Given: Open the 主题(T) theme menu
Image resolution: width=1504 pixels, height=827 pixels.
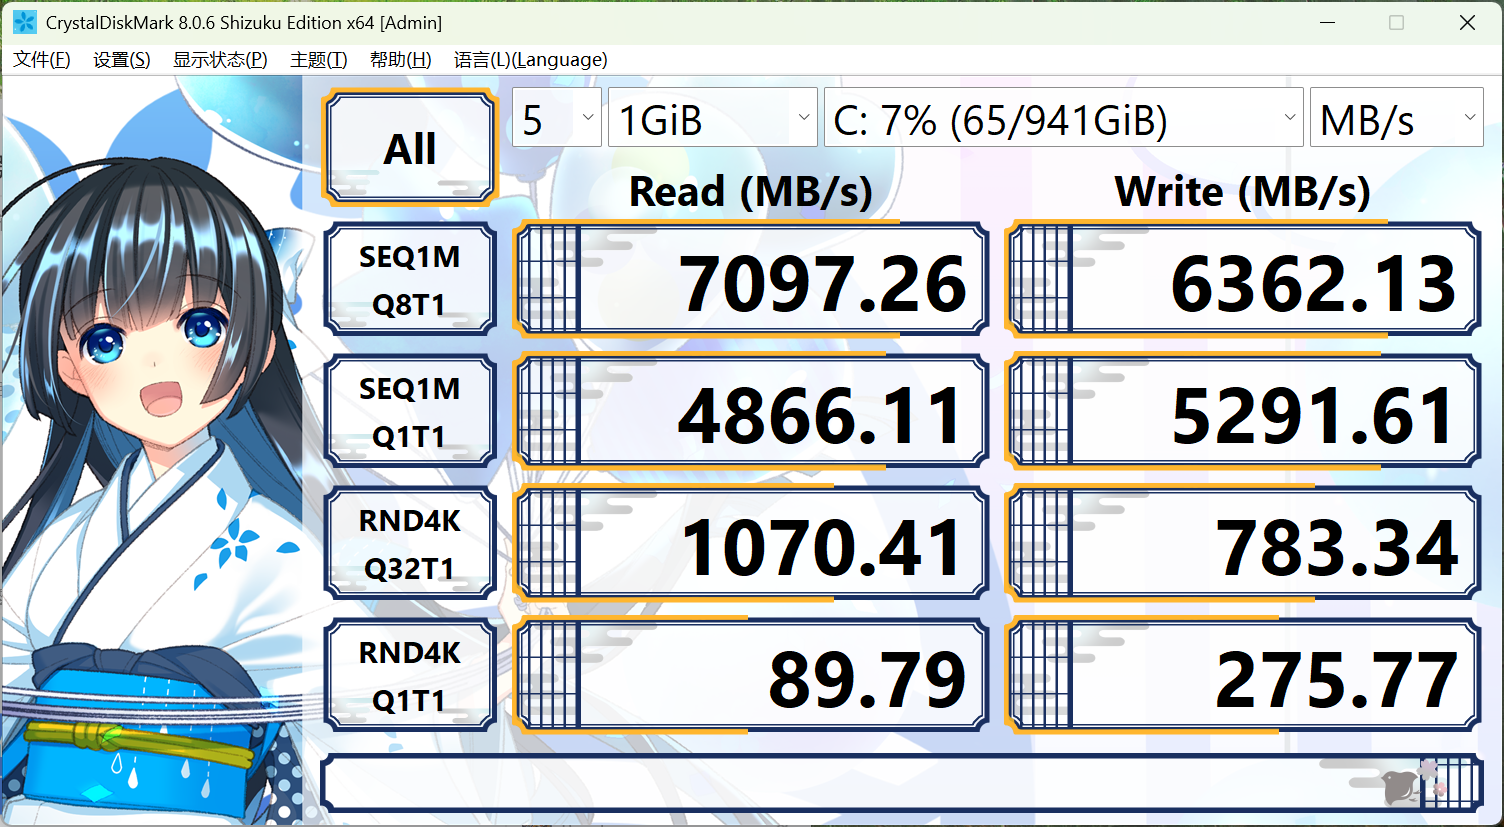Looking at the screenshot, I should 319,60.
